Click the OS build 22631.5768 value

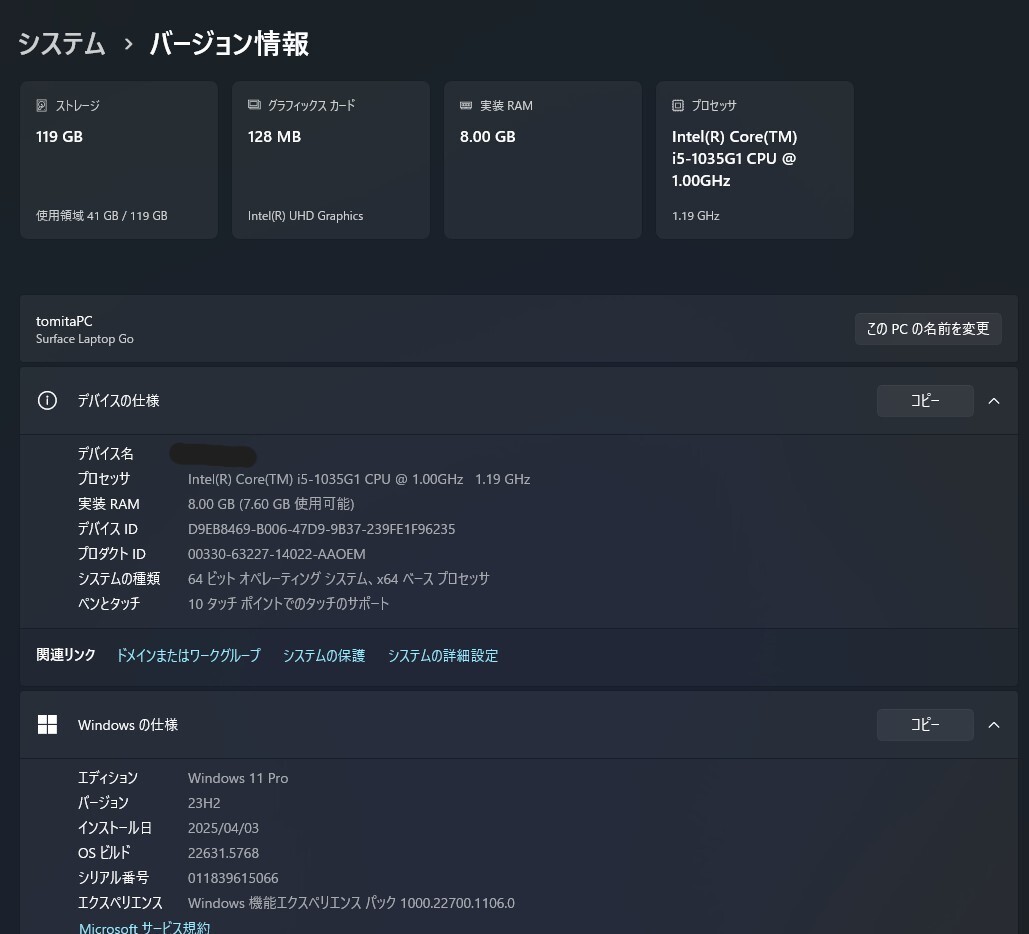(x=223, y=853)
